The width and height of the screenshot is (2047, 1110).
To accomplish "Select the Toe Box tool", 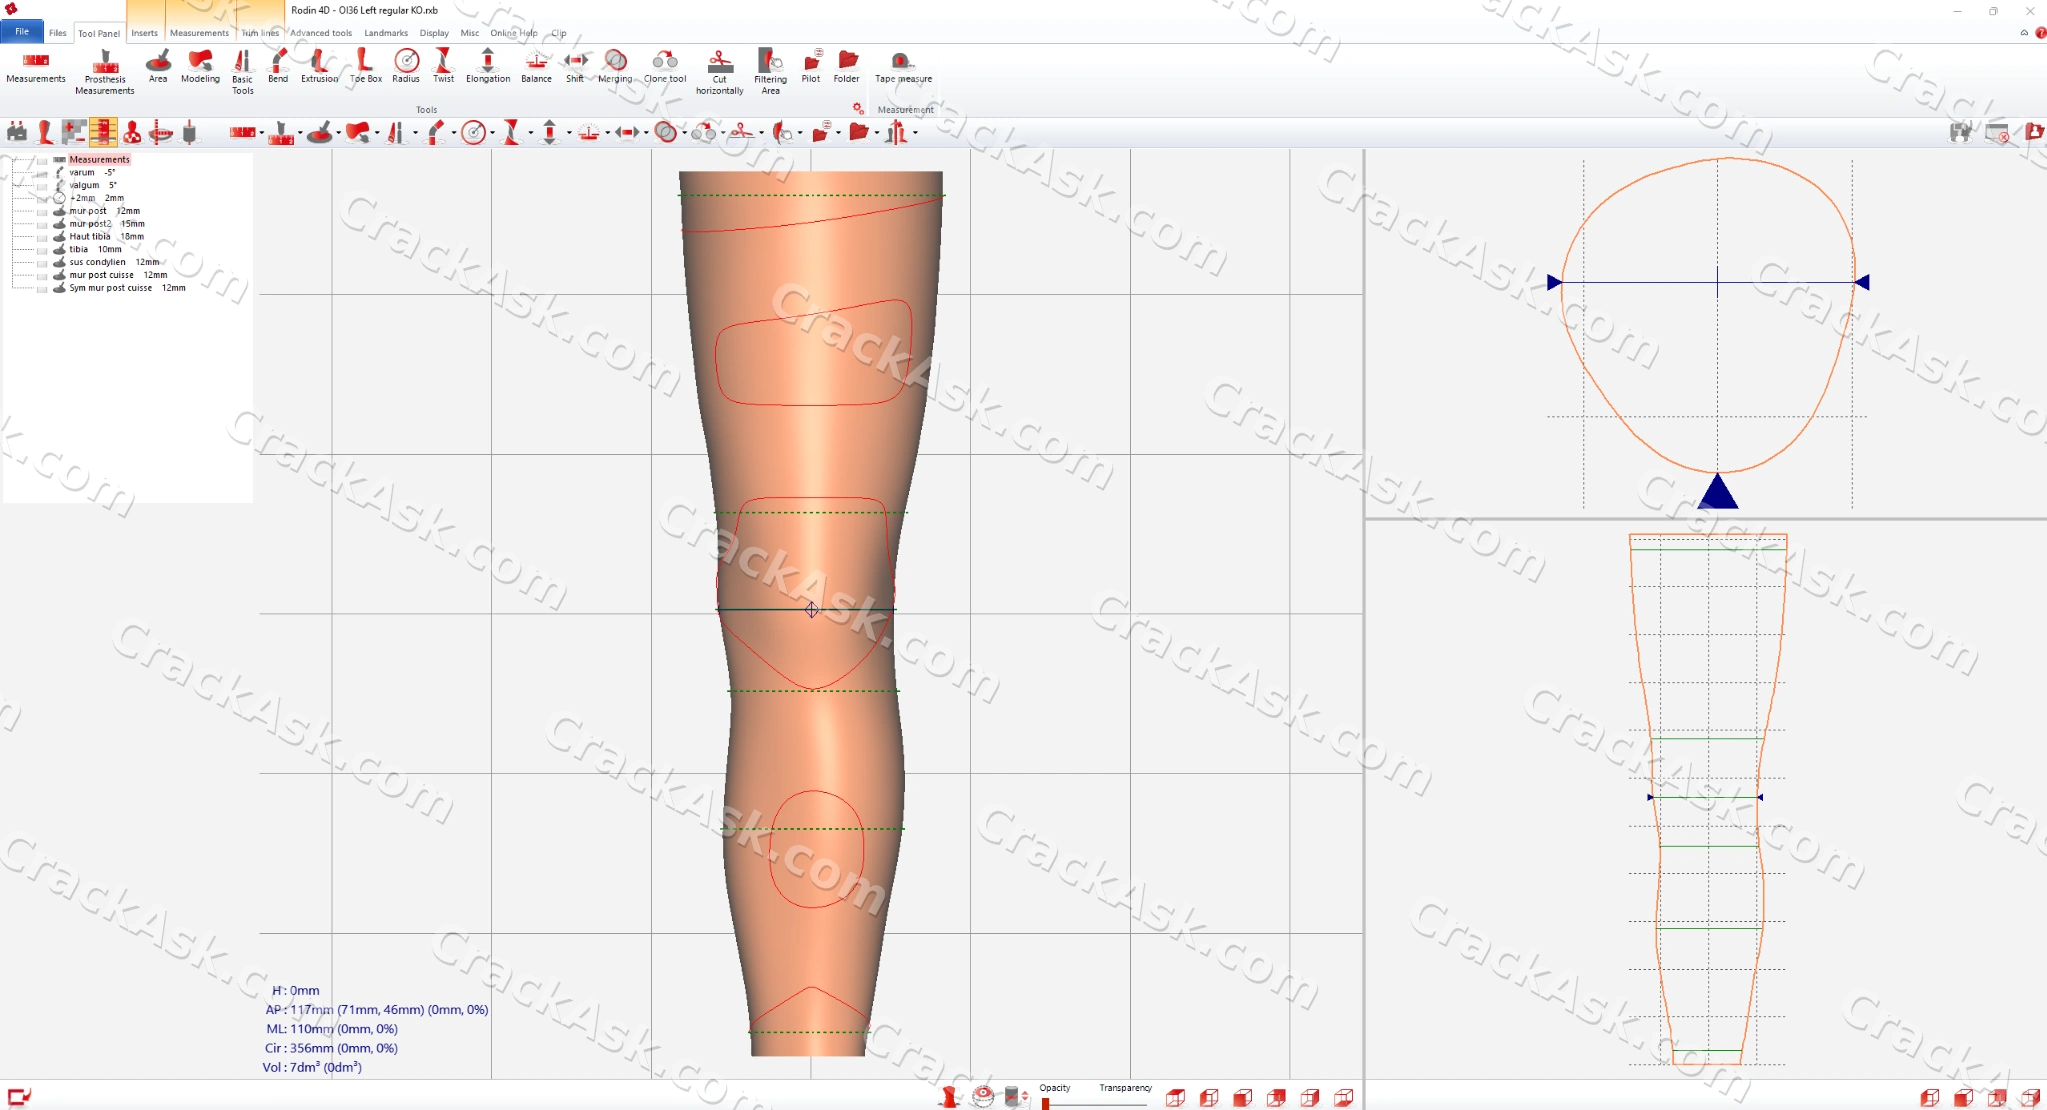I will [x=365, y=67].
